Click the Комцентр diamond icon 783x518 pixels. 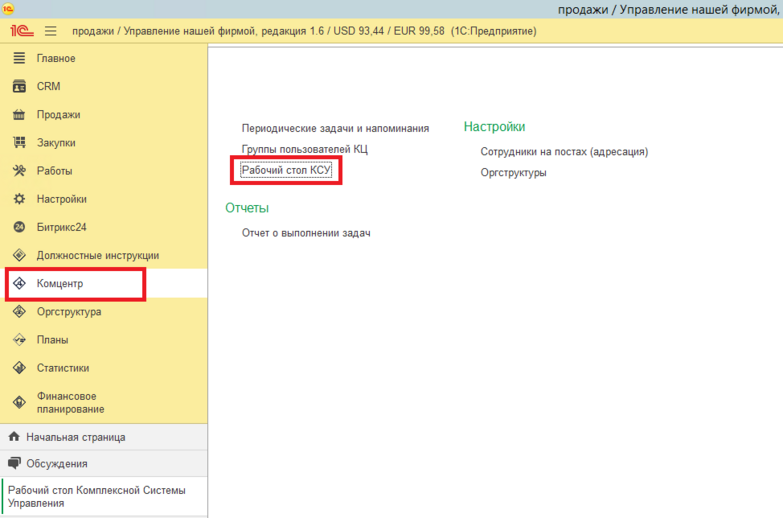pos(19,283)
